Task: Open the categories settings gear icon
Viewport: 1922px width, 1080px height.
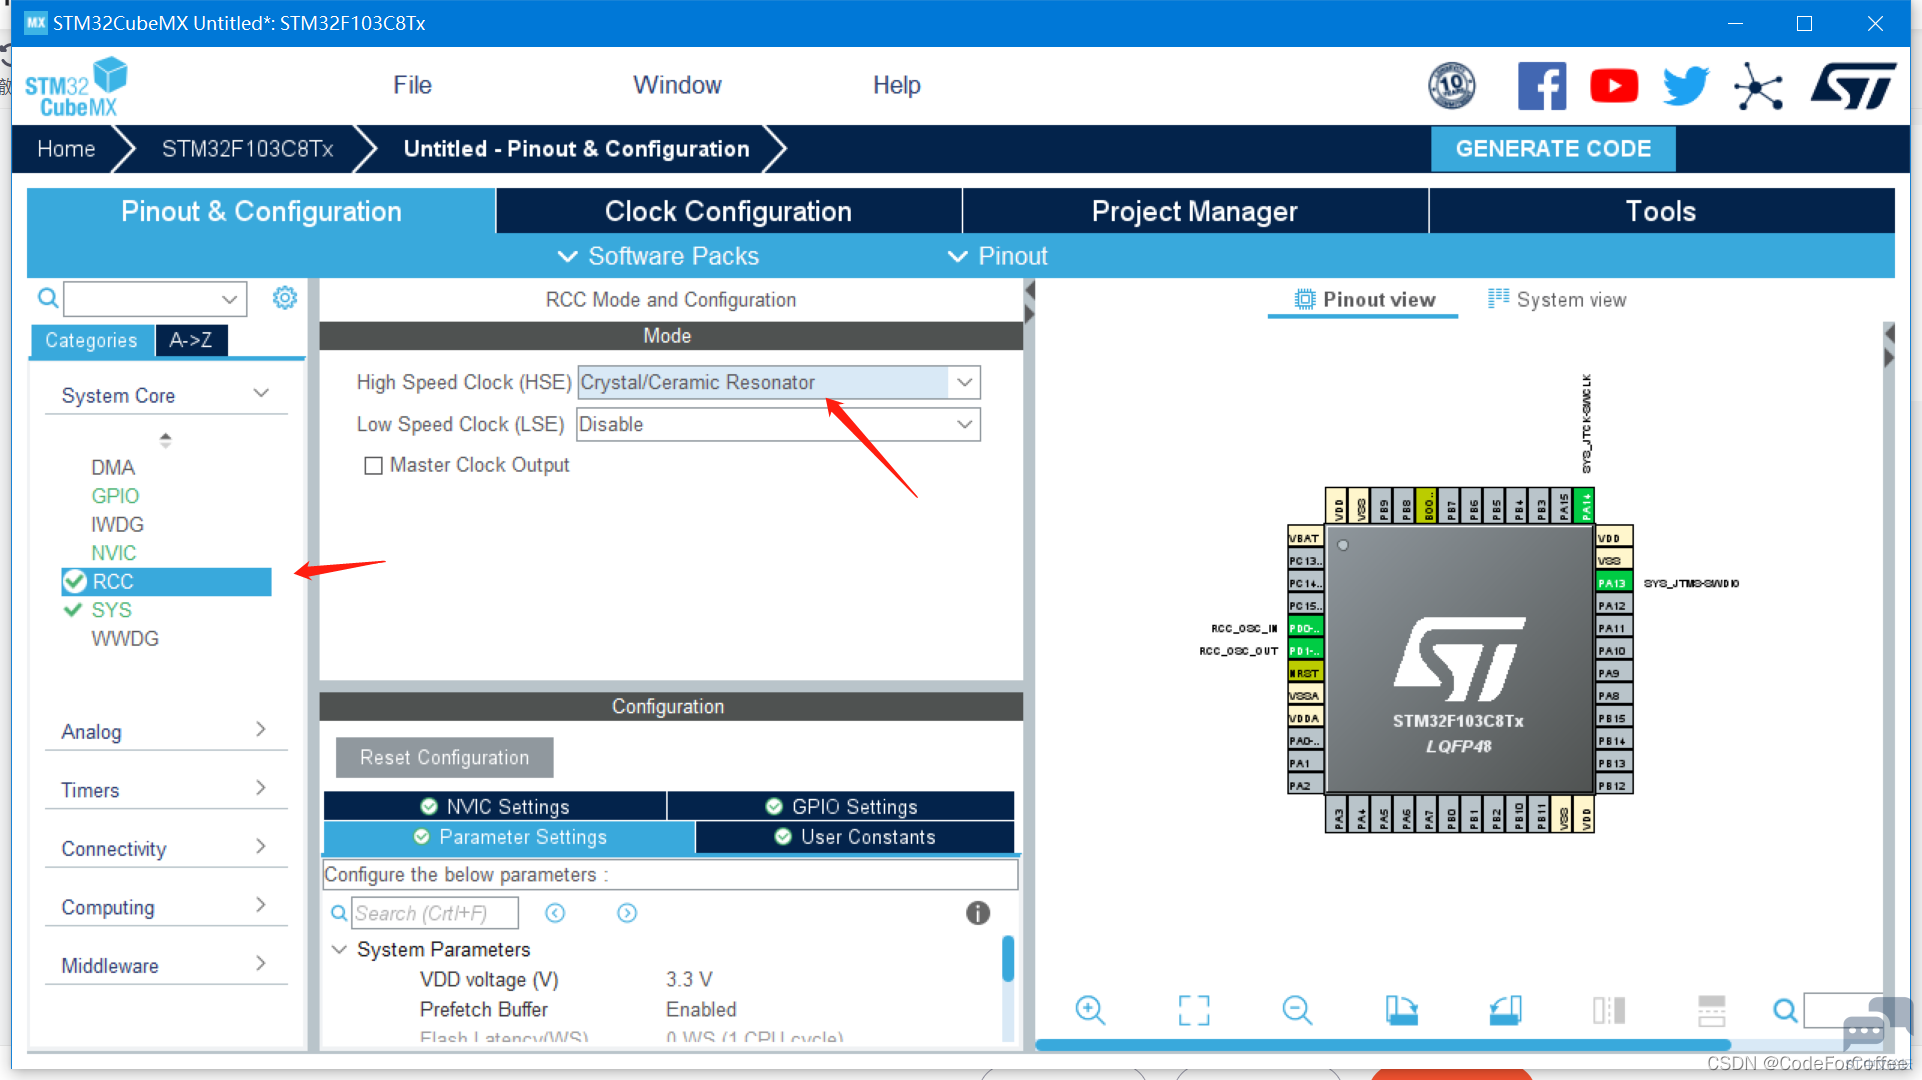Action: [x=285, y=298]
